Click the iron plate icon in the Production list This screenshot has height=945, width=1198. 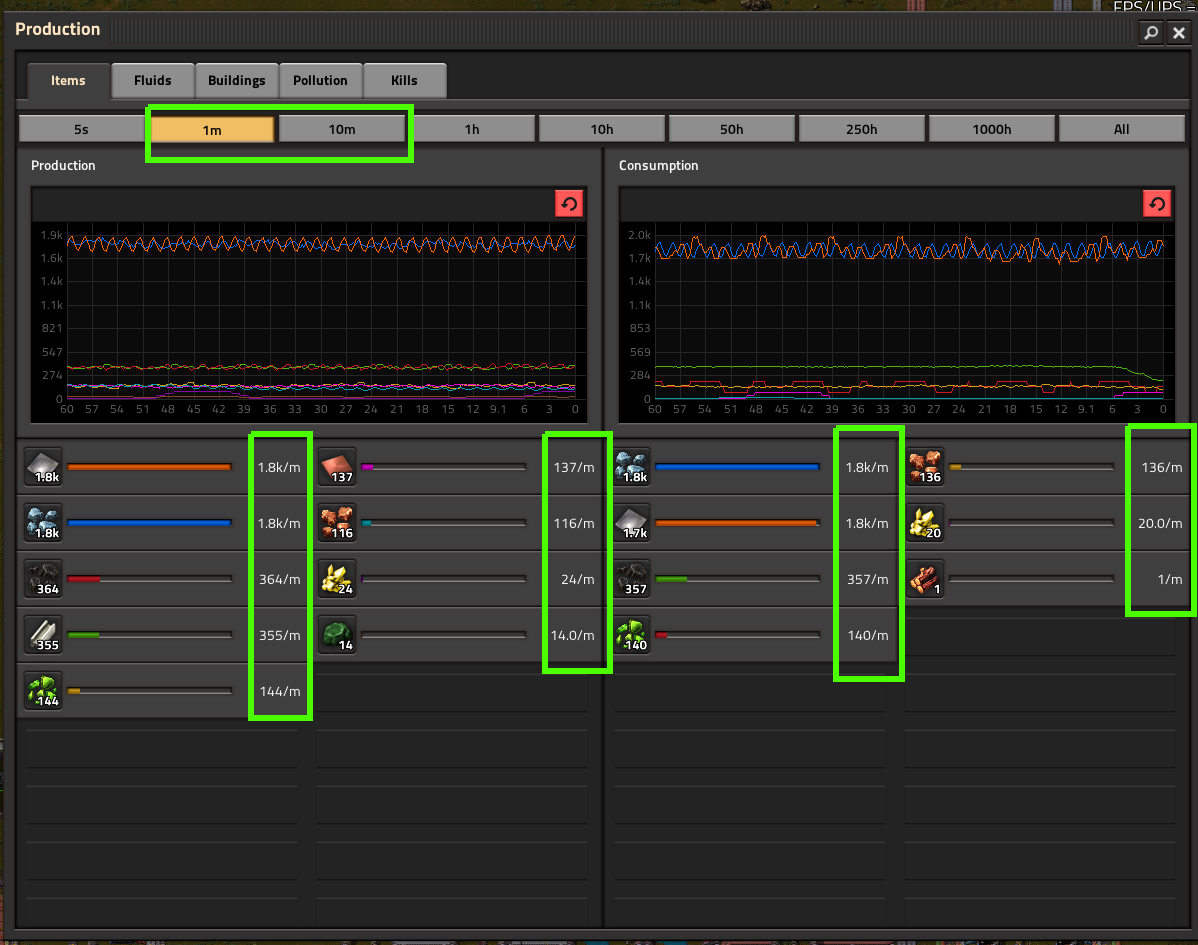(43, 467)
